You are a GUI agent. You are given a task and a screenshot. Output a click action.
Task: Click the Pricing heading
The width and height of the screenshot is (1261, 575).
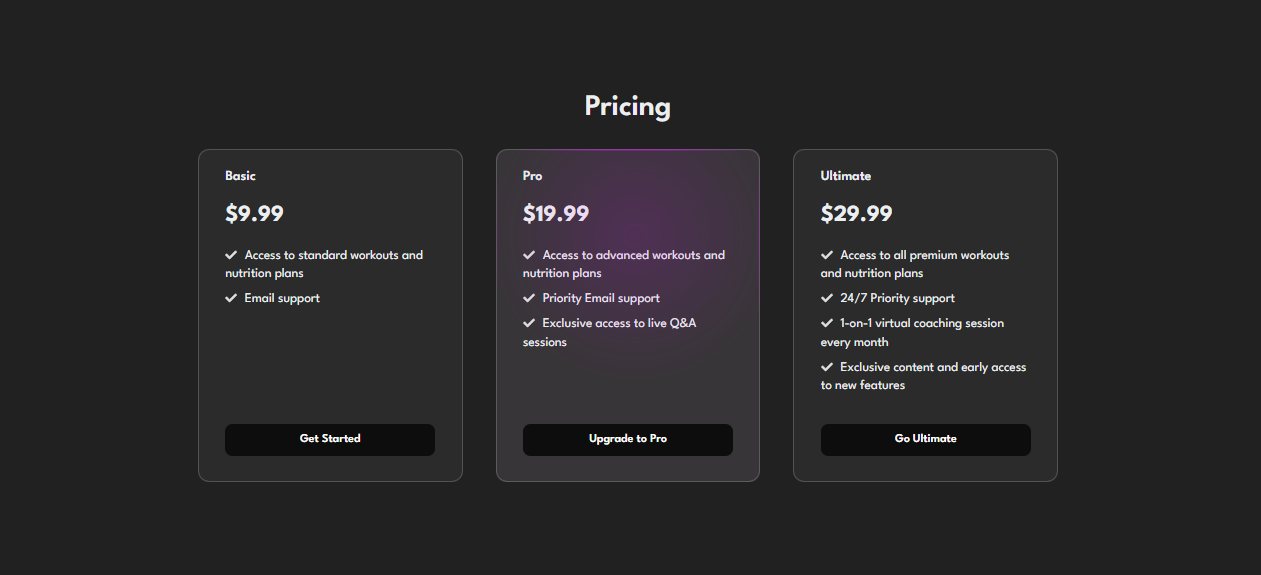tap(628, 106)
